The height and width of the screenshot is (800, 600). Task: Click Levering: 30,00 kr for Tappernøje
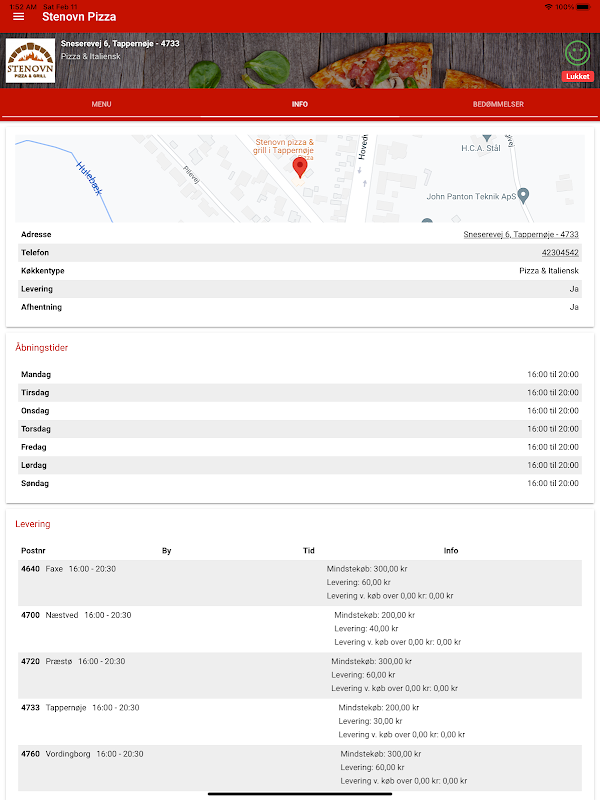(x=370, y=721)
